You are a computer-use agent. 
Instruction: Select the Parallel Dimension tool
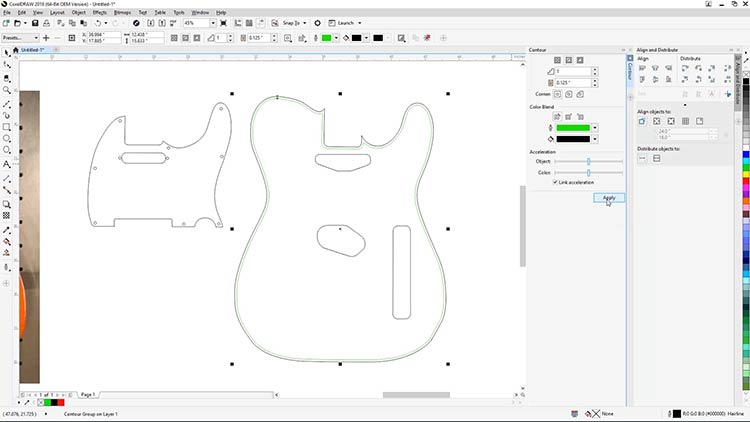coord(6,178)
